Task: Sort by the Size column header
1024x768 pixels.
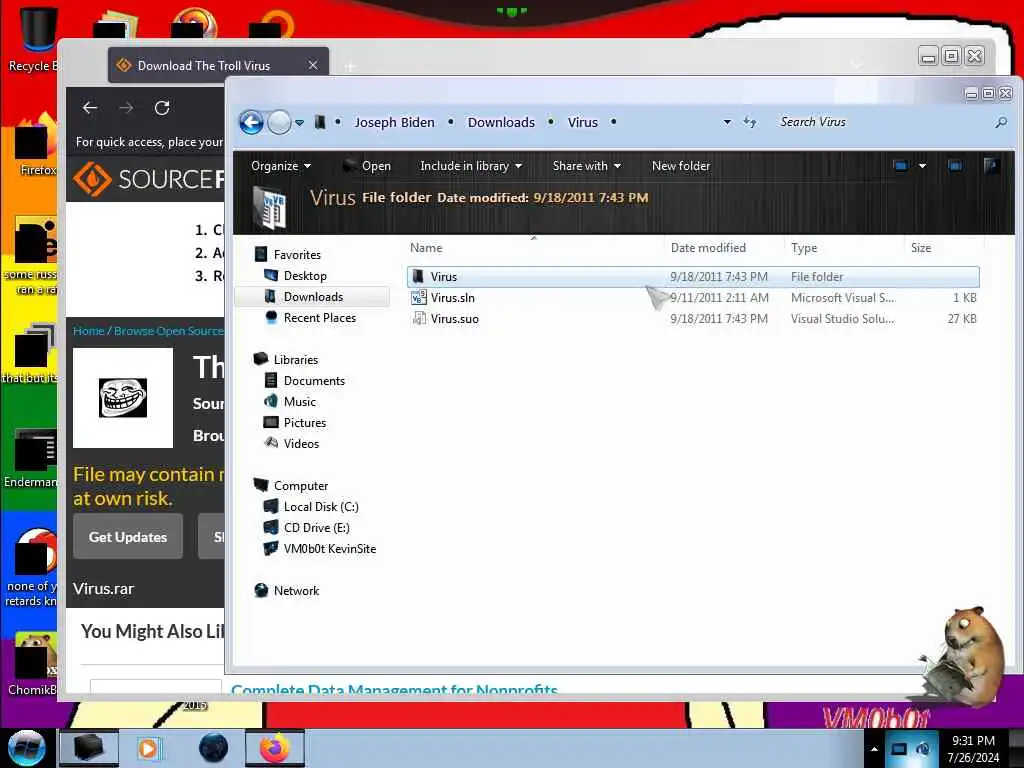Action: click(x=944, y=248)
